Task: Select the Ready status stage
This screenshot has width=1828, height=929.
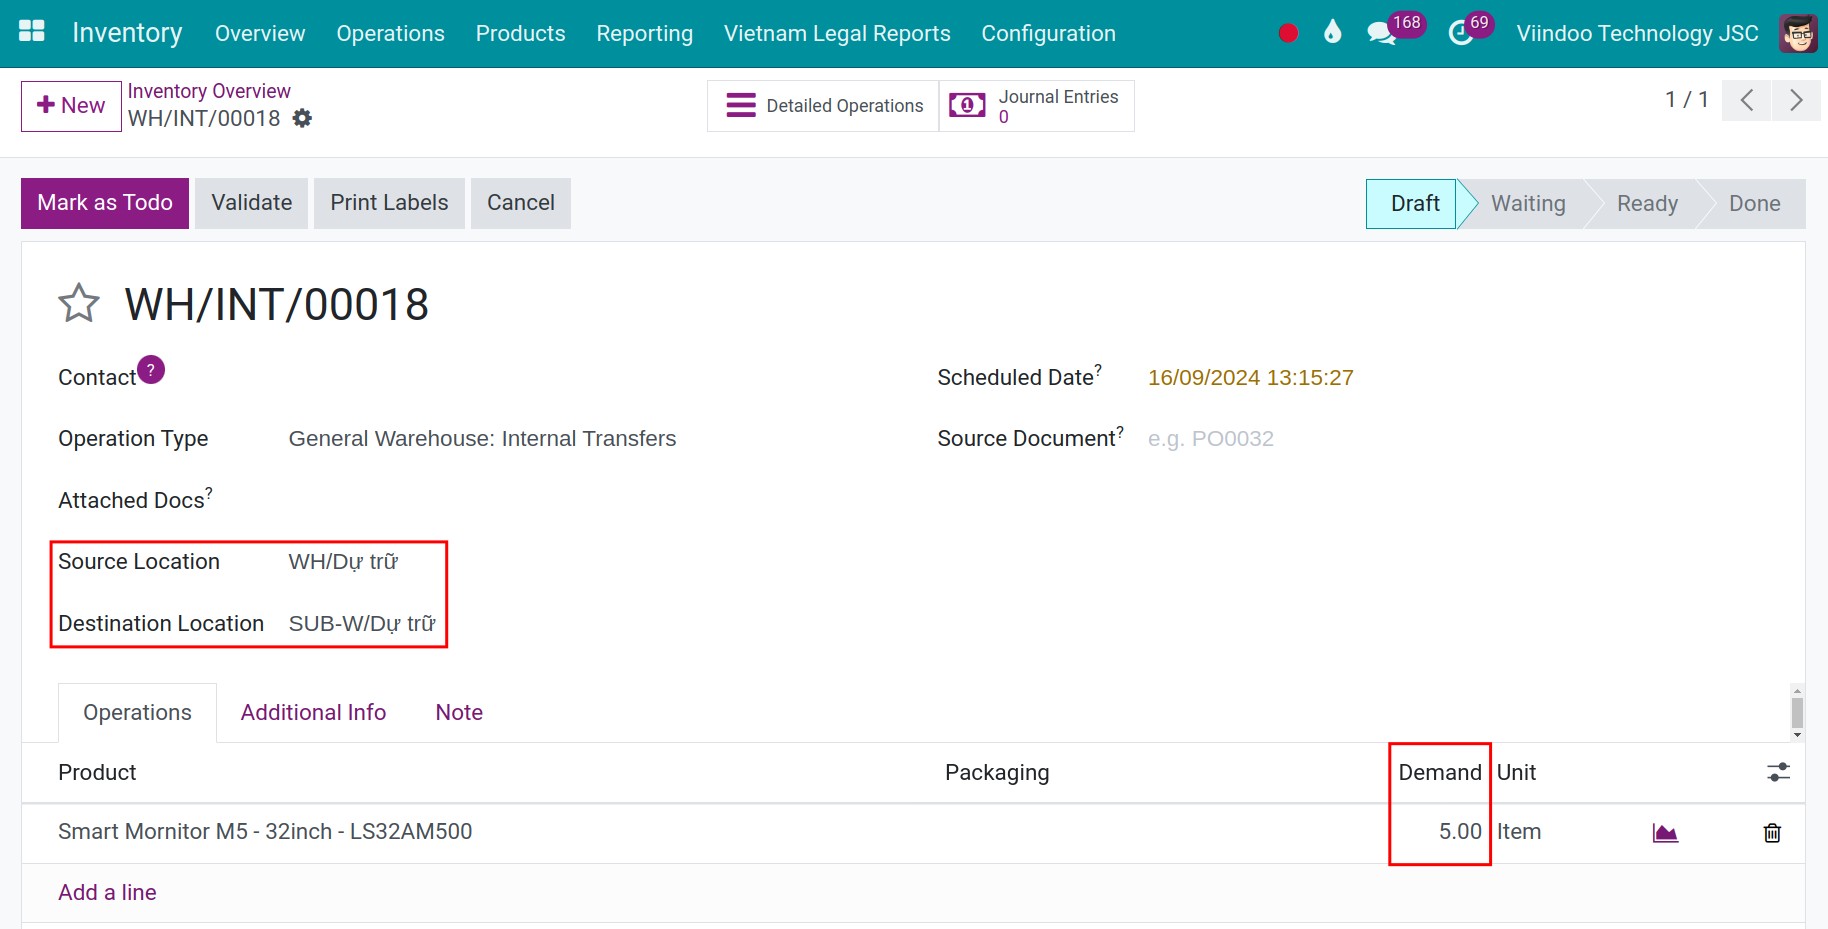Action: [x=1647, y=204]
